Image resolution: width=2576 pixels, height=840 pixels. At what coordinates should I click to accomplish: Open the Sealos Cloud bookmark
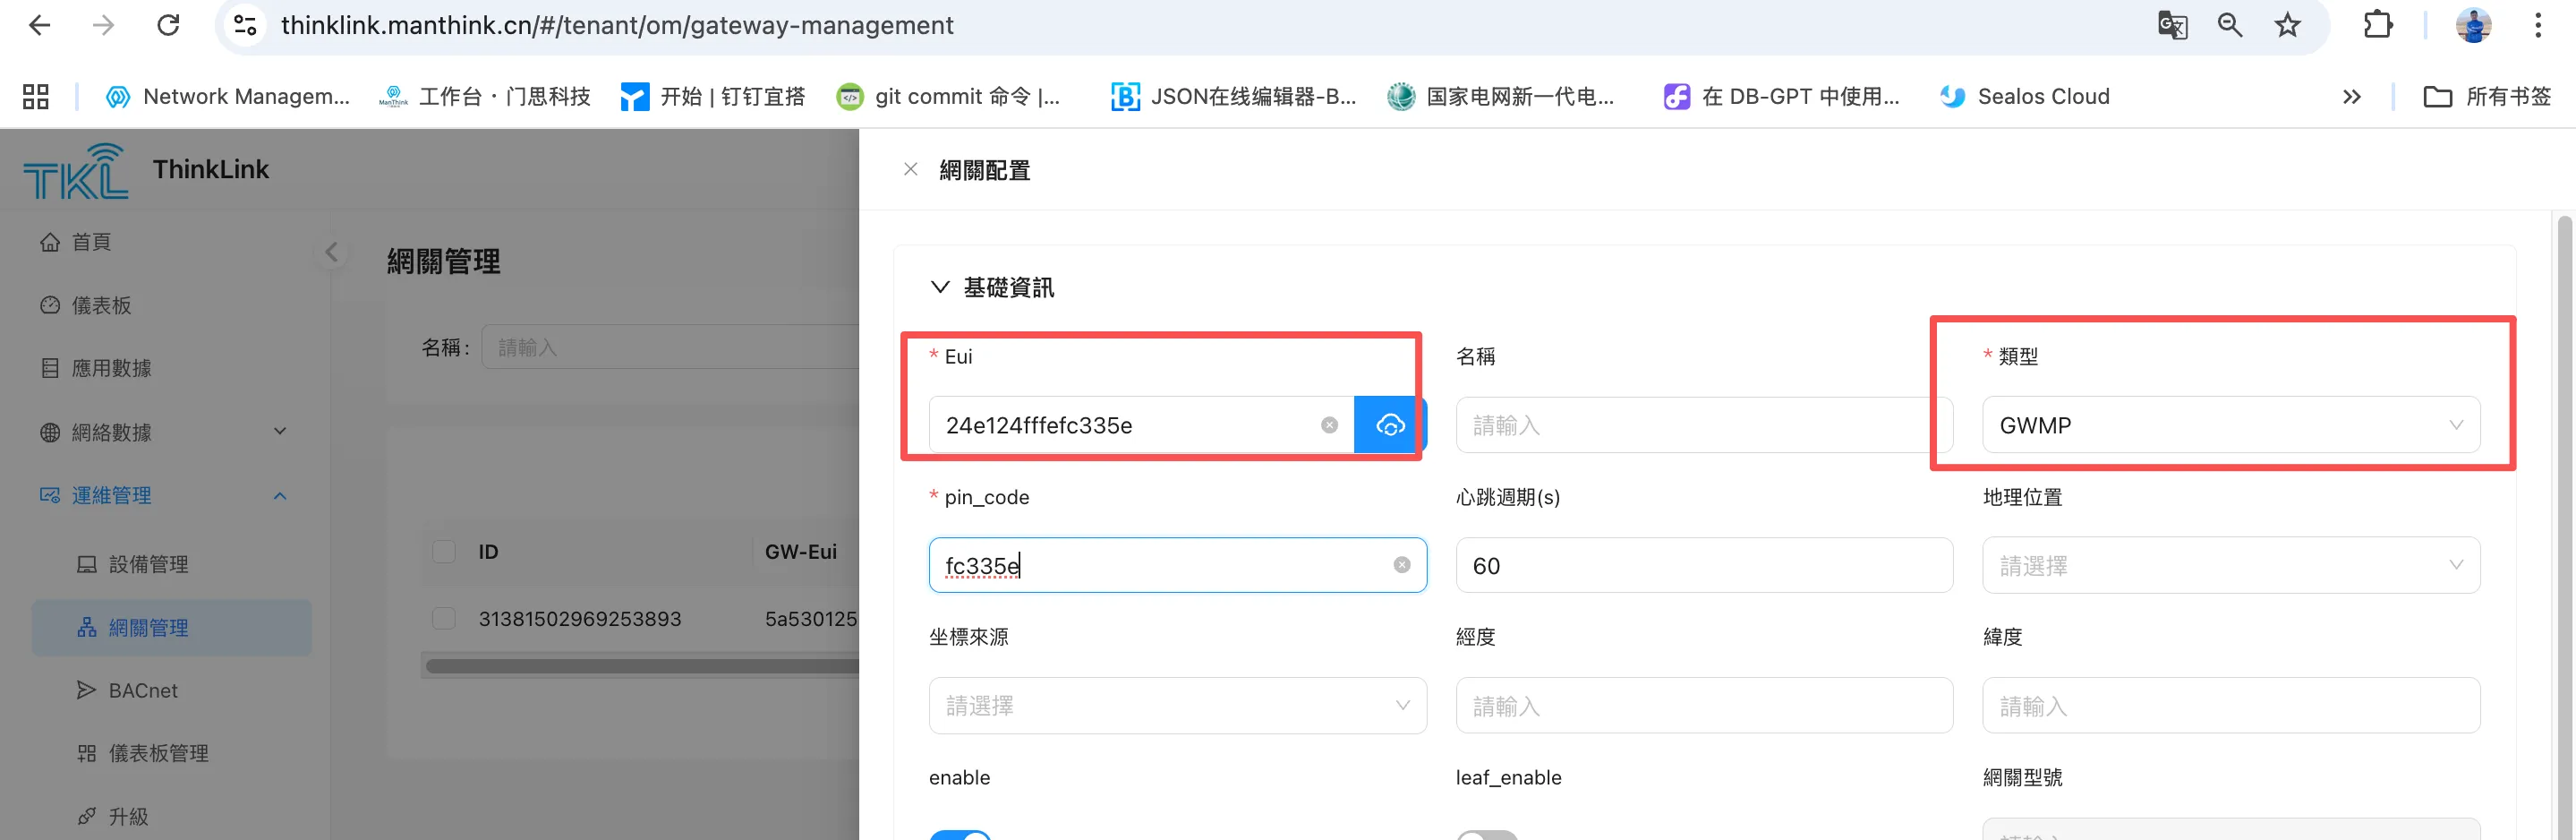(x=2025, y=96)
